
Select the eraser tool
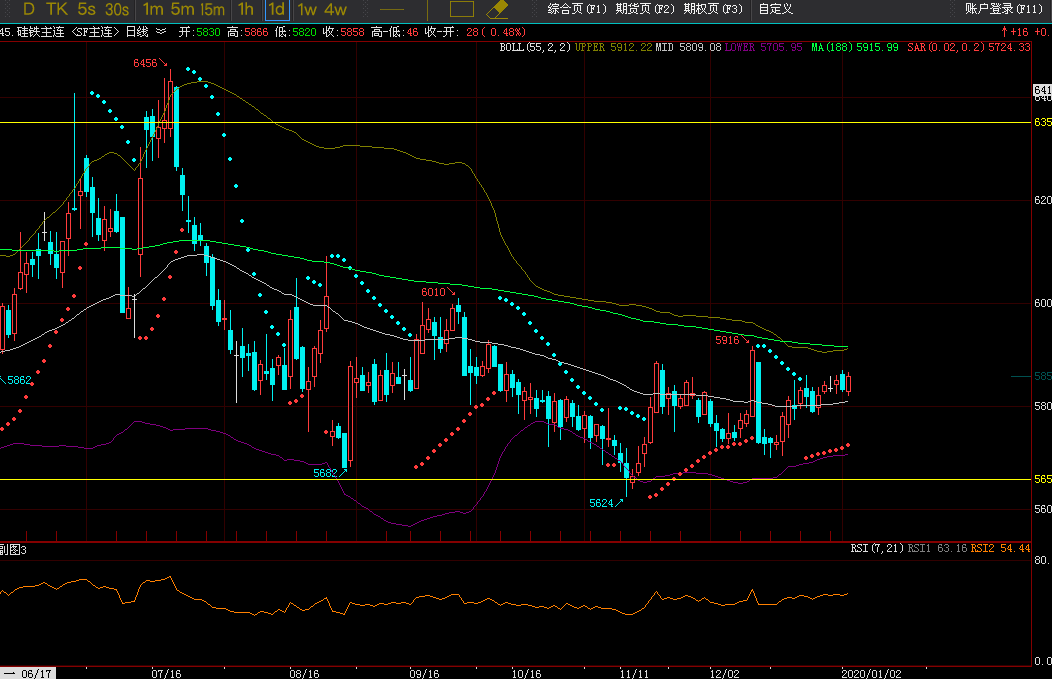(497, 9)
